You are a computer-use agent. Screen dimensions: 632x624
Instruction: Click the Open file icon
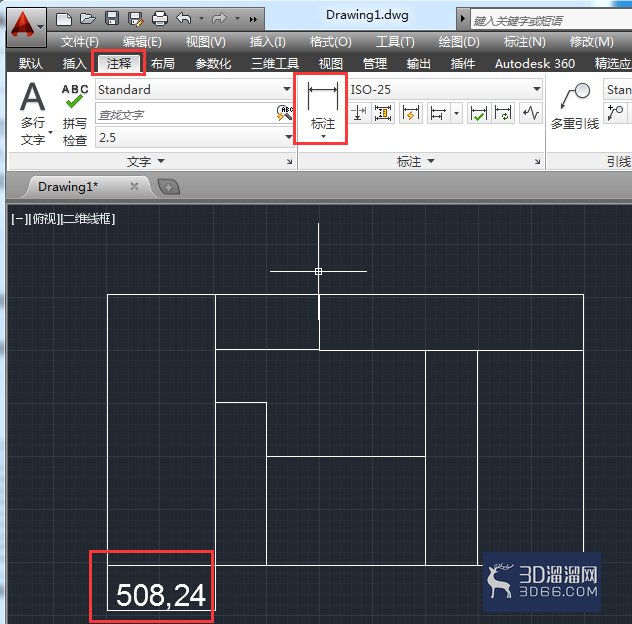tap(87, 19)
